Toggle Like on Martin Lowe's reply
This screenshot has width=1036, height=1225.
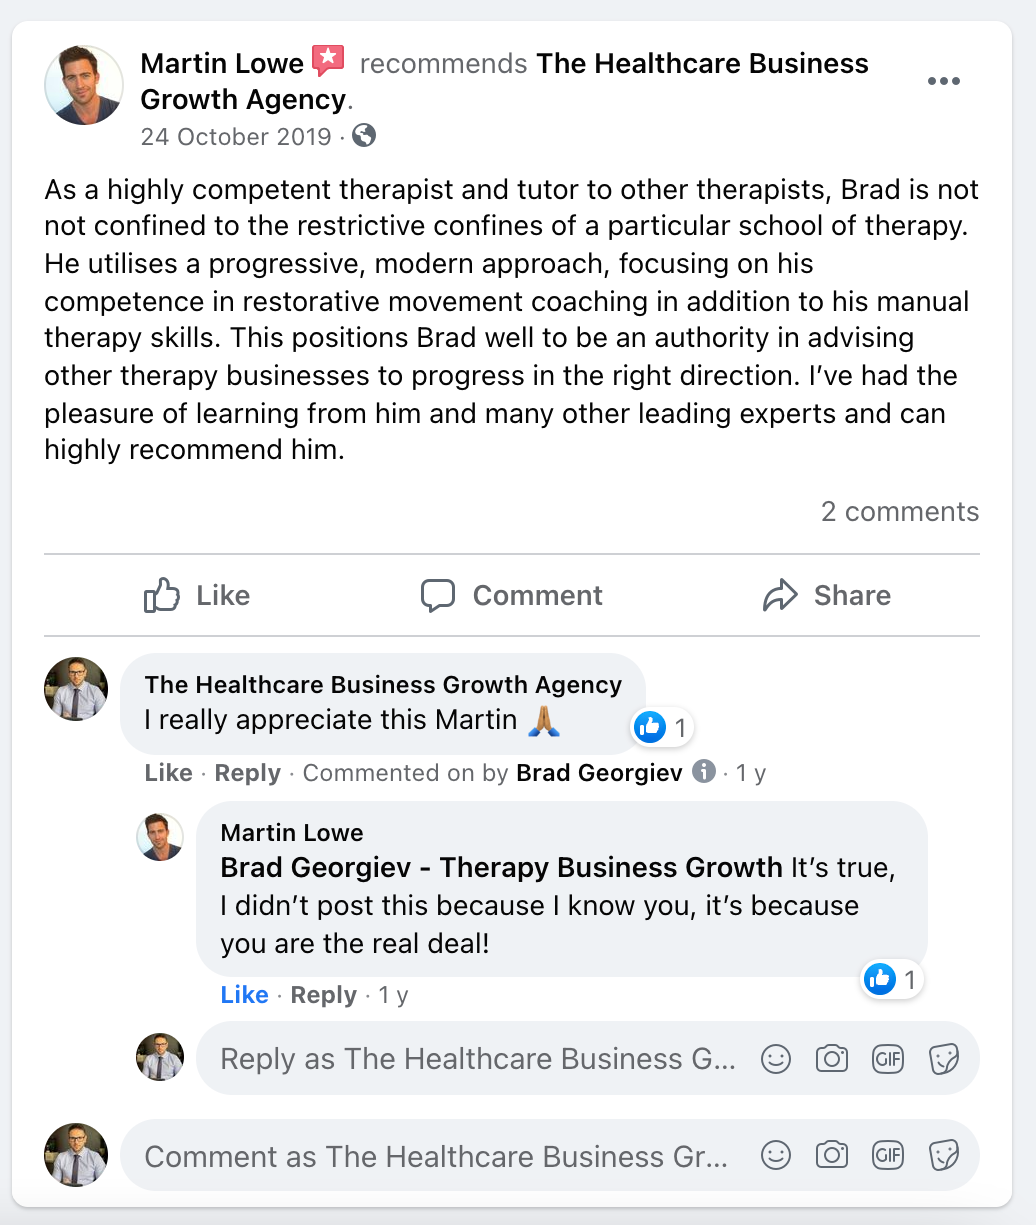[x=244, y=995]
